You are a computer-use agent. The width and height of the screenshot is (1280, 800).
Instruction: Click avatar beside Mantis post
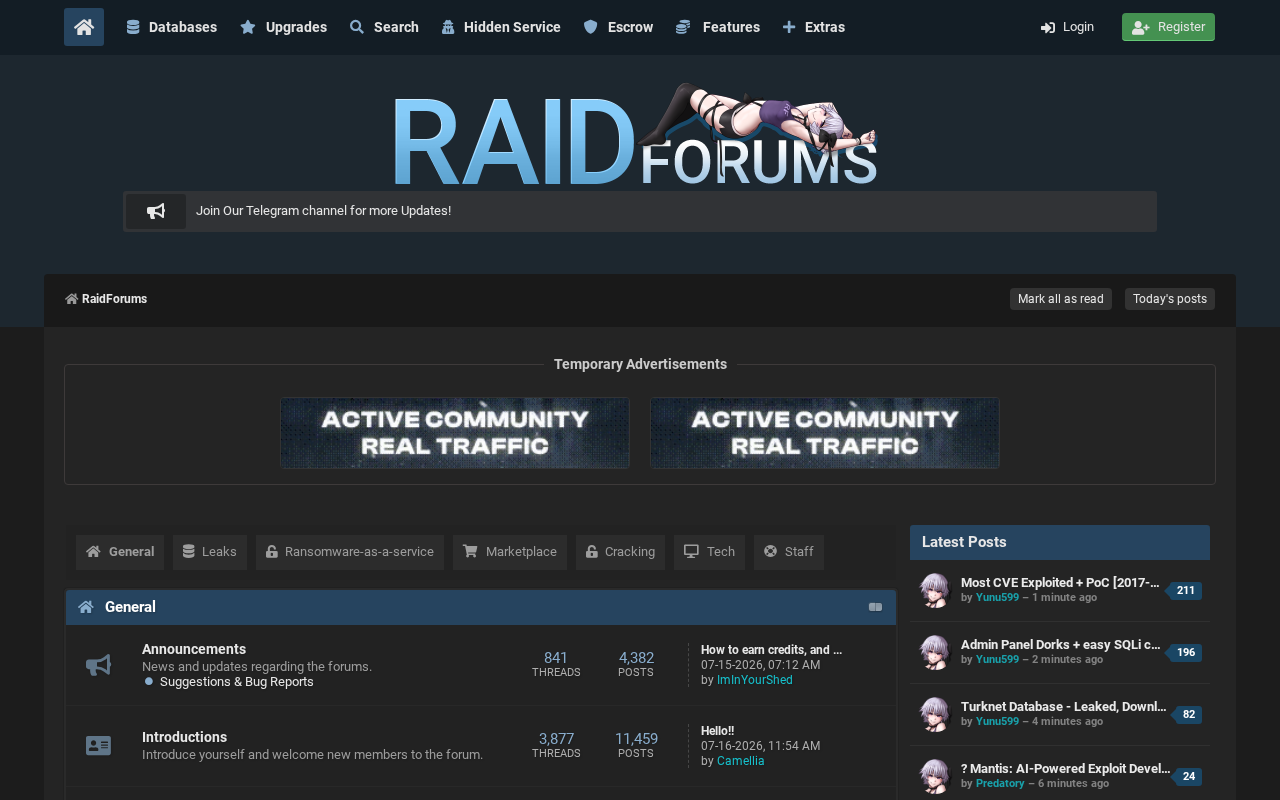(935, 776)
